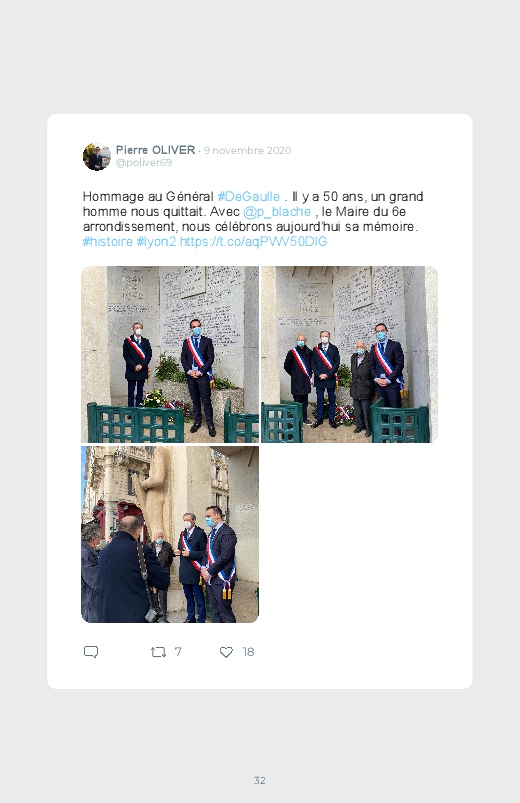Click the like count 18
520x803 pixels.
tap(248, 652)
